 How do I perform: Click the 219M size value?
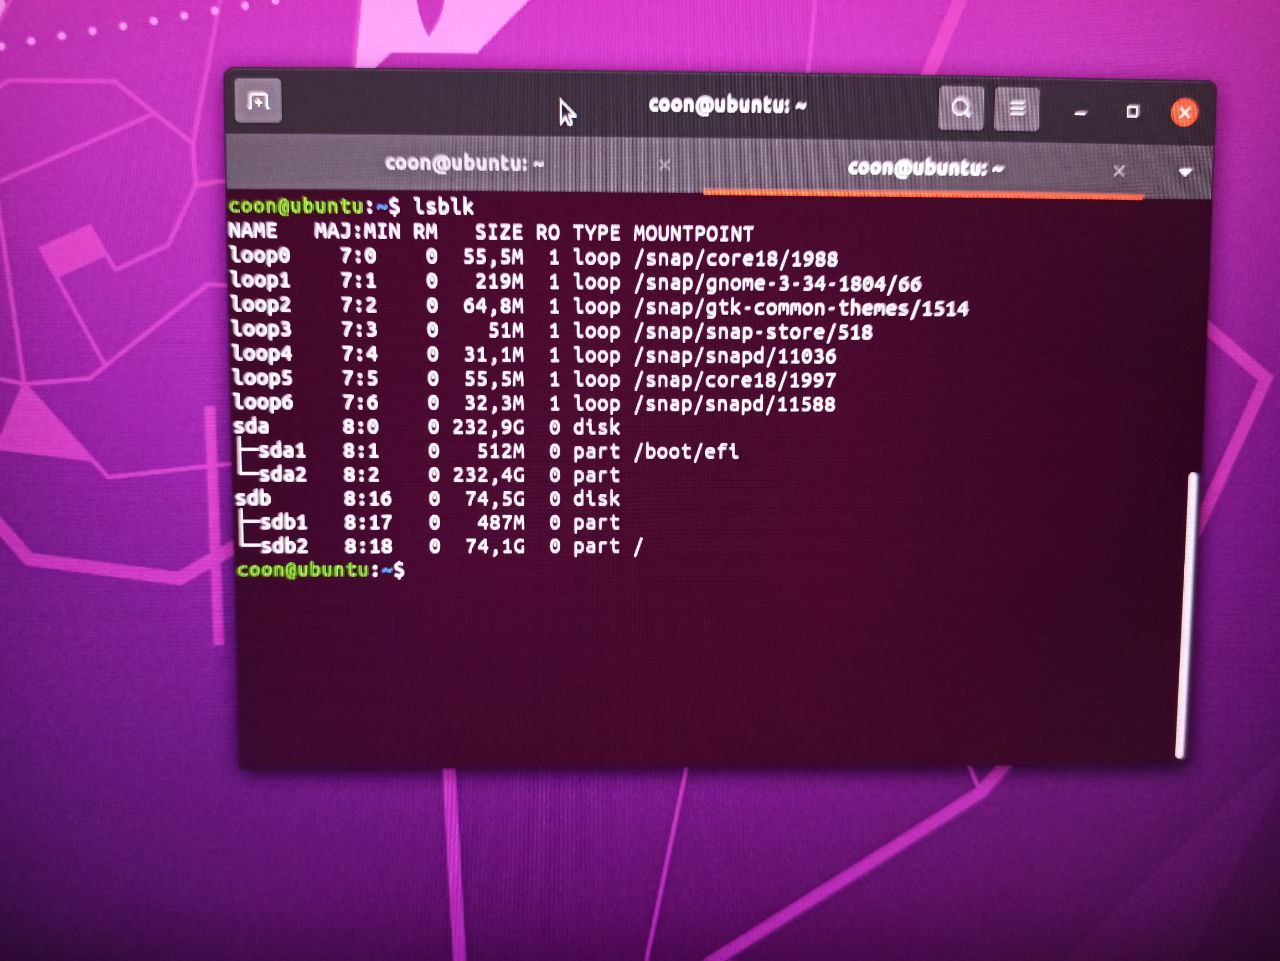(x=499, y=282)
